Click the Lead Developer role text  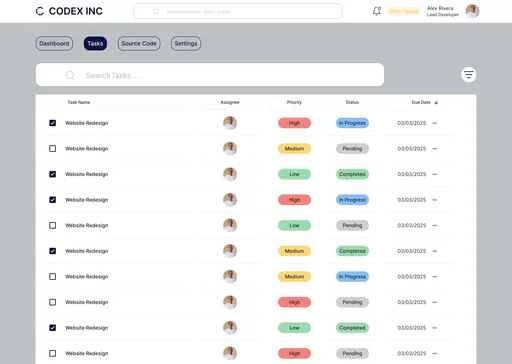tap(443, 15)
